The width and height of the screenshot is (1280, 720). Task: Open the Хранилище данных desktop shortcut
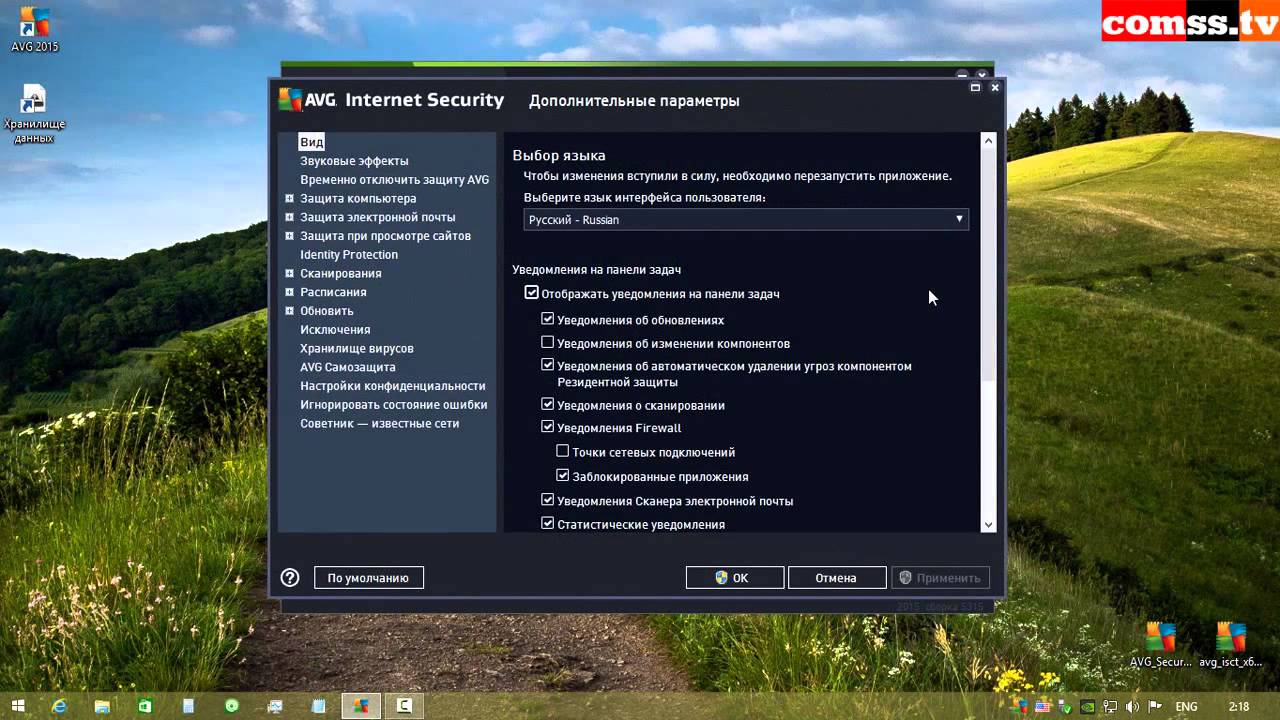(x=34, y=114)
